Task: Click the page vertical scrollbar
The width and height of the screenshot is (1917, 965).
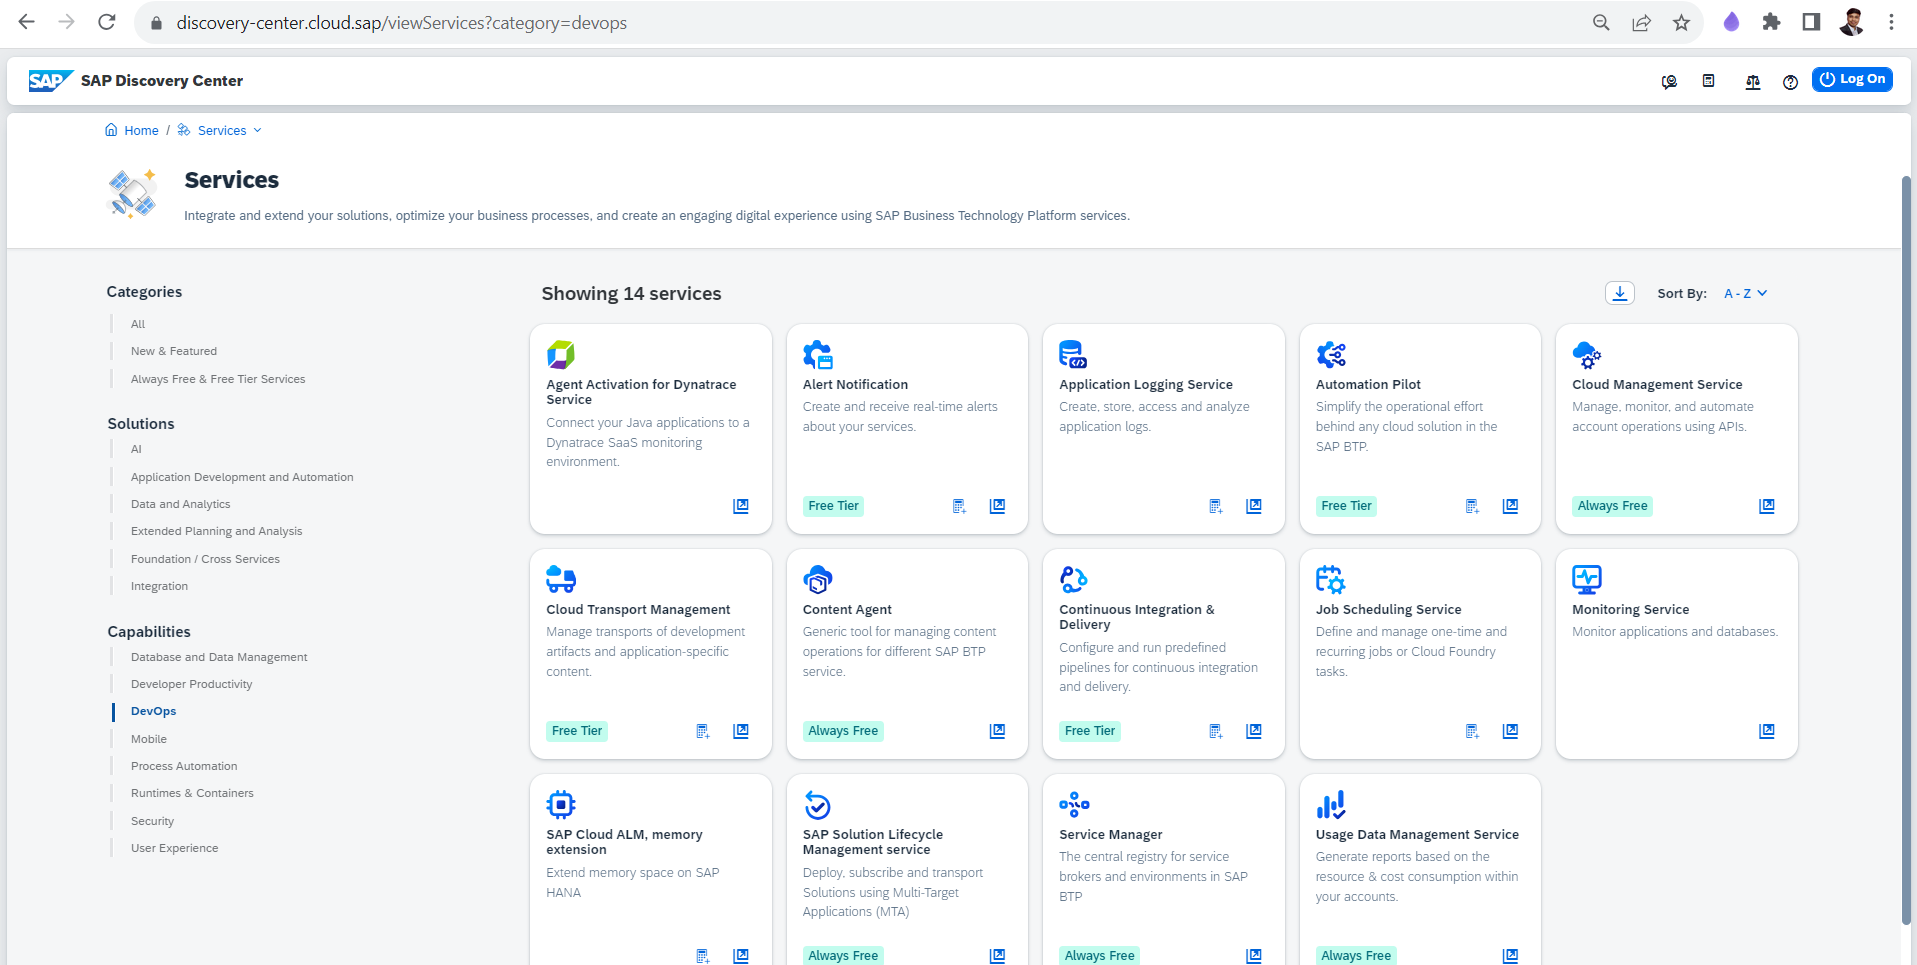Action: pyautogui.click(x=1906, y=550)
